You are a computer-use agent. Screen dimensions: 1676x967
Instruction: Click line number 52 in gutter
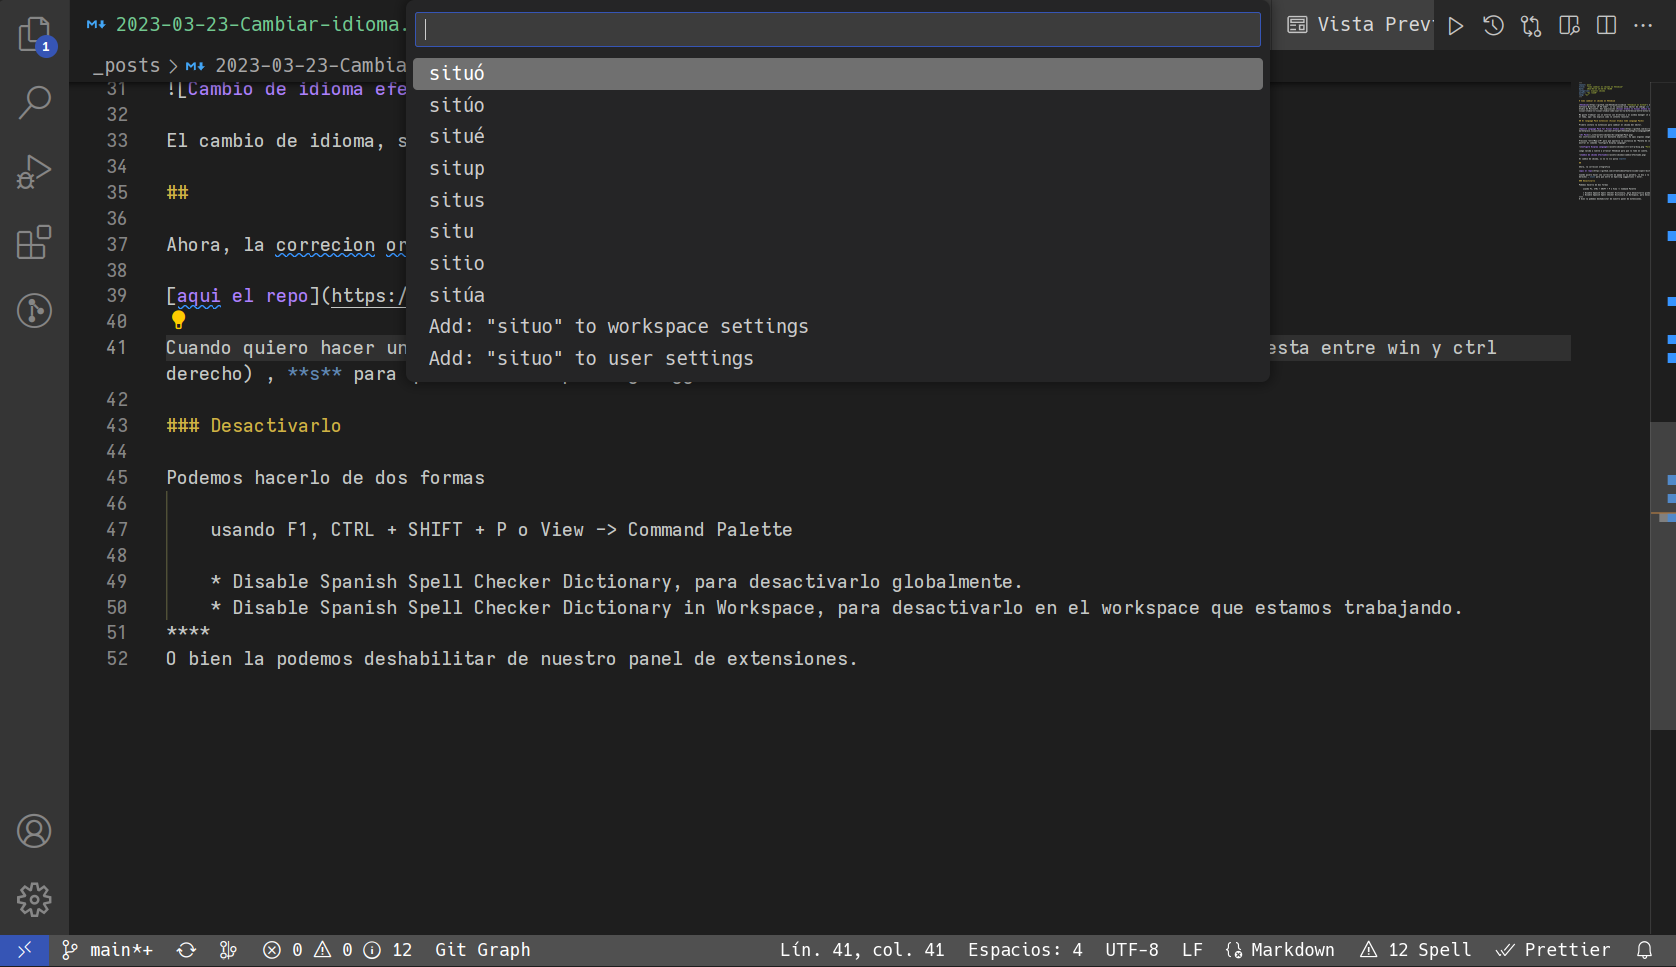pos(117,659)
